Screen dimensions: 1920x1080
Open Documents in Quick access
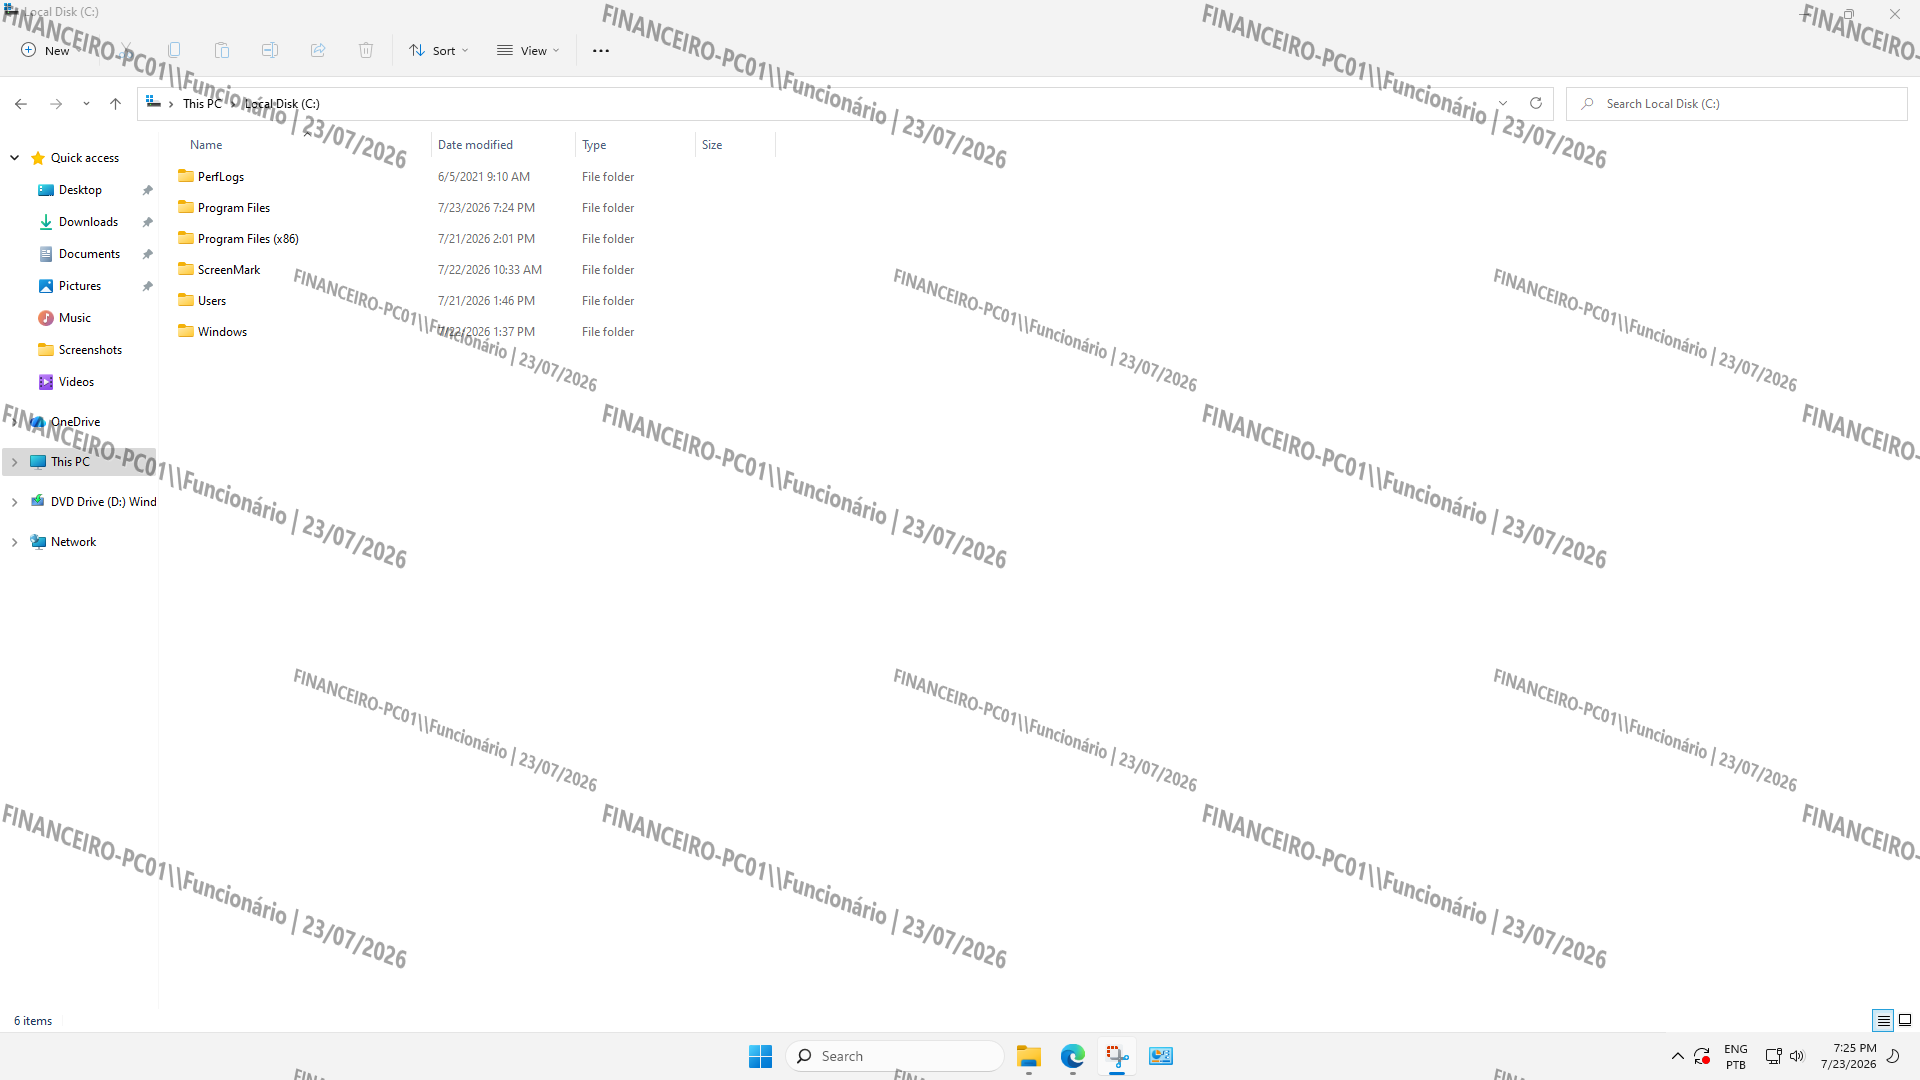pos(89,254)
